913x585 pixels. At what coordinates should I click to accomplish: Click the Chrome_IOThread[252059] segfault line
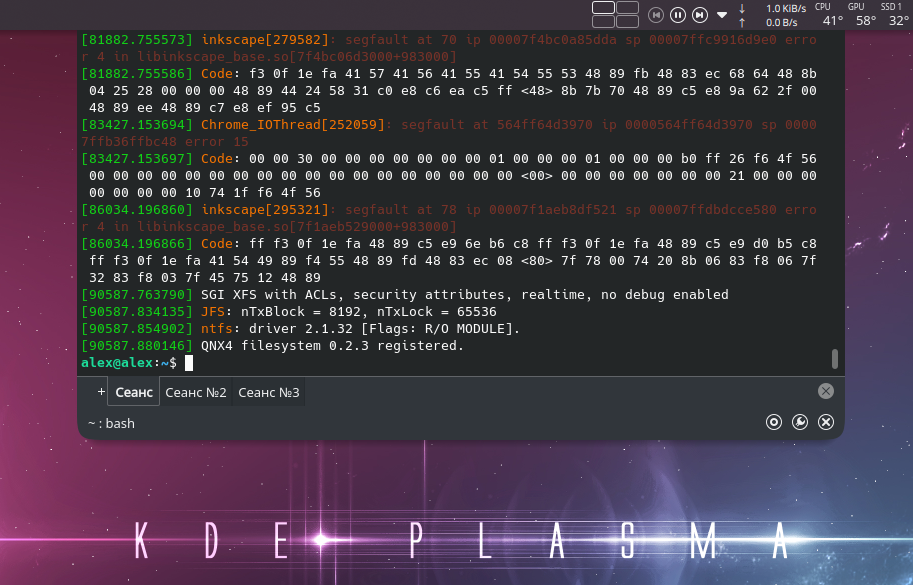coord(448,133)
